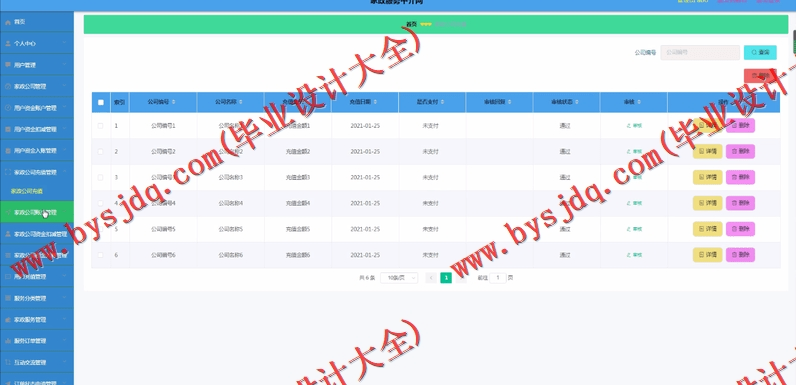The width and height of the screenshot is (796, 385).
Task: Click the 审核 edit icon for 公司编号1
Action: (629, 125)
